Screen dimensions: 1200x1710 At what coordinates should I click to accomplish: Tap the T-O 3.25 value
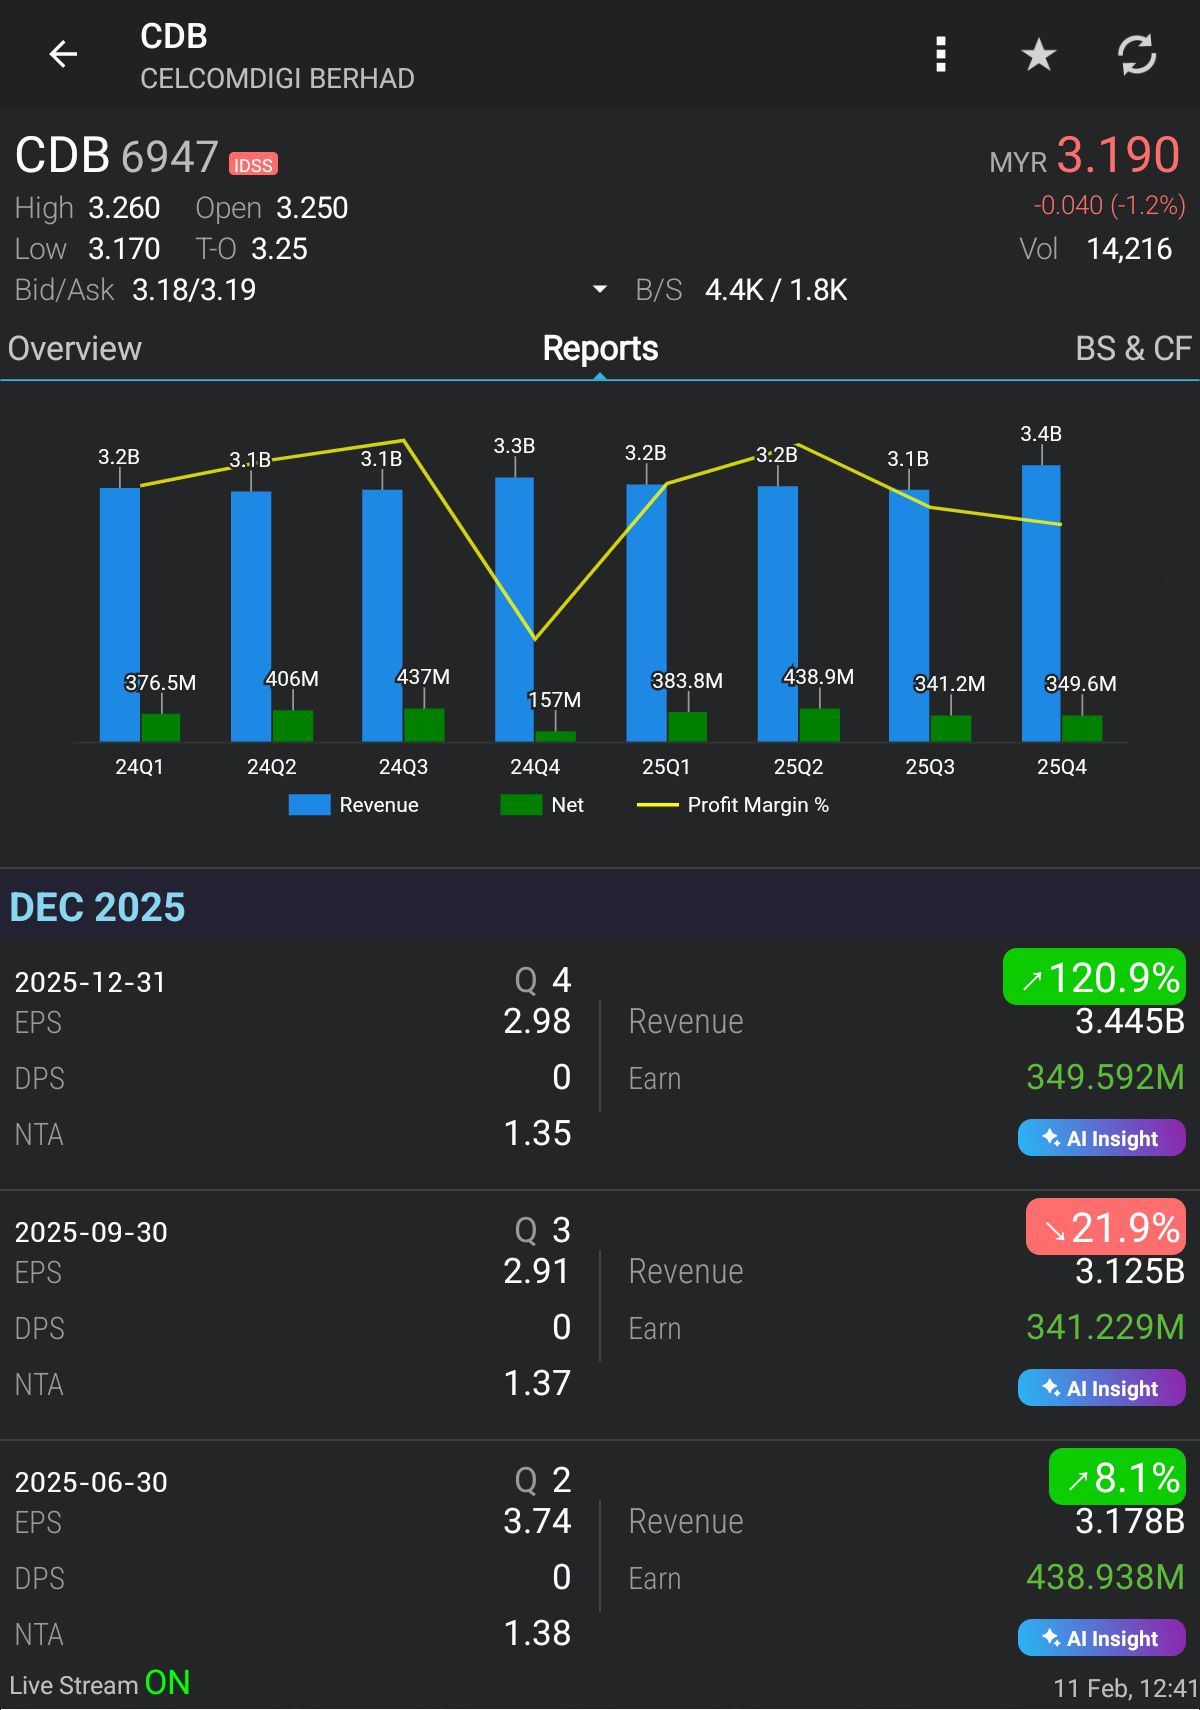(279, 249)
